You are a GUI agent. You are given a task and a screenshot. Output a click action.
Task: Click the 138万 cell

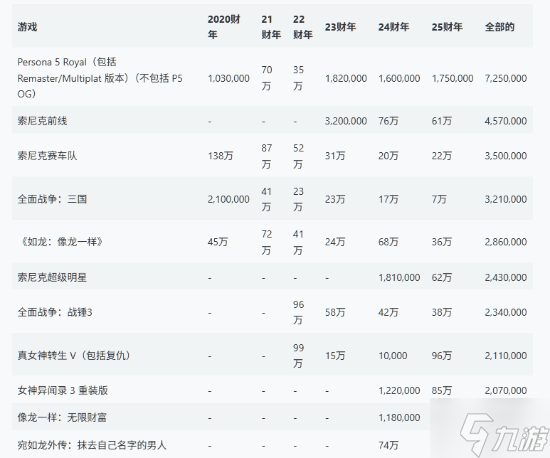(x=220, y=156)
